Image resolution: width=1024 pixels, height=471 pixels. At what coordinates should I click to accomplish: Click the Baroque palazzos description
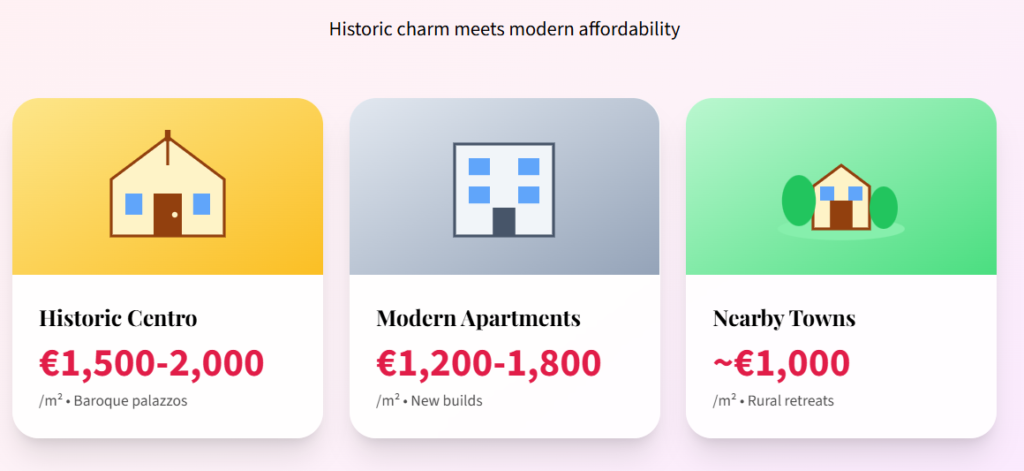131,401
